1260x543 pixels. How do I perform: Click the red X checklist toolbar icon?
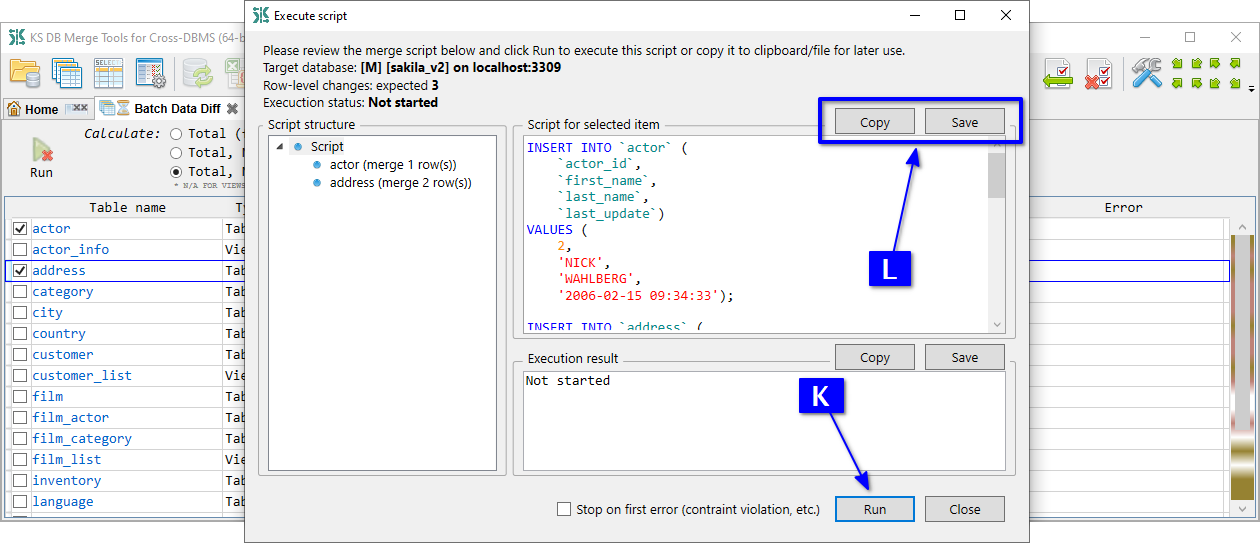[x=1098, y=73]
